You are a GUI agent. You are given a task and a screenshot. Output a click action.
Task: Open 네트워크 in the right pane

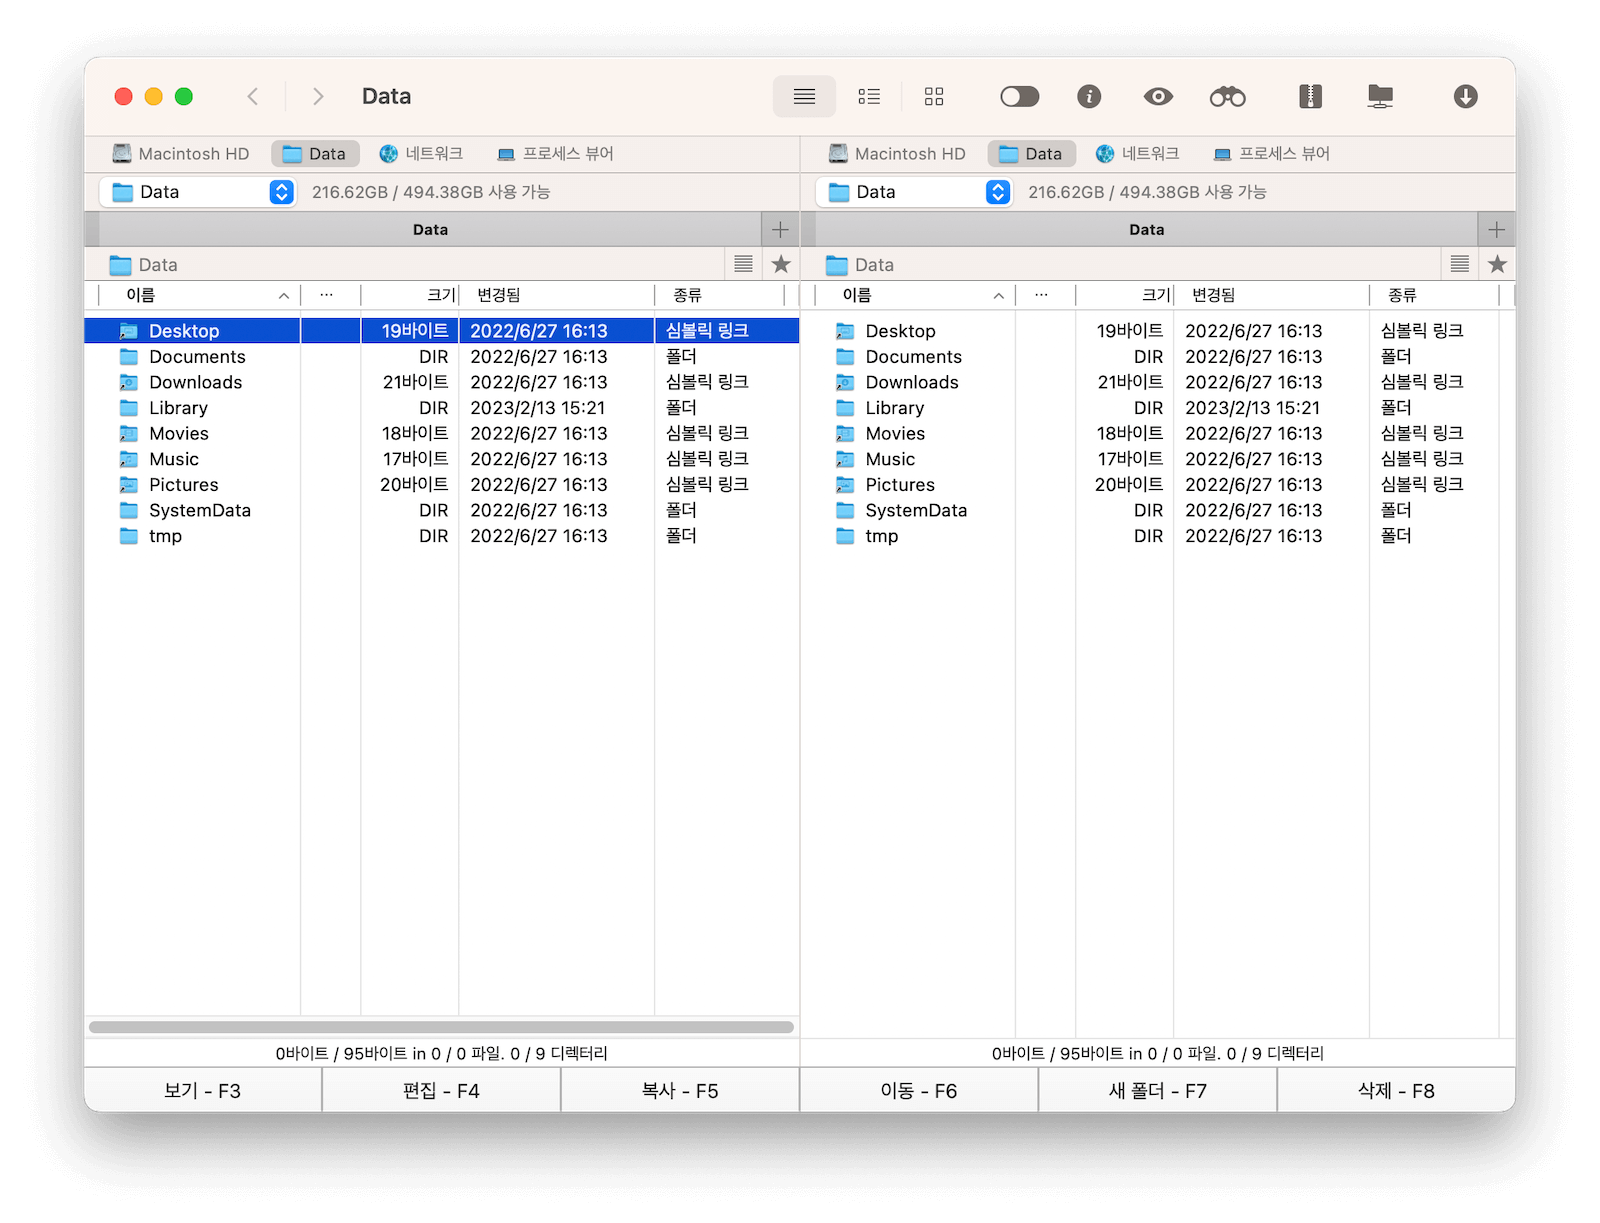pyautogui.click(x=1137, y=153)
